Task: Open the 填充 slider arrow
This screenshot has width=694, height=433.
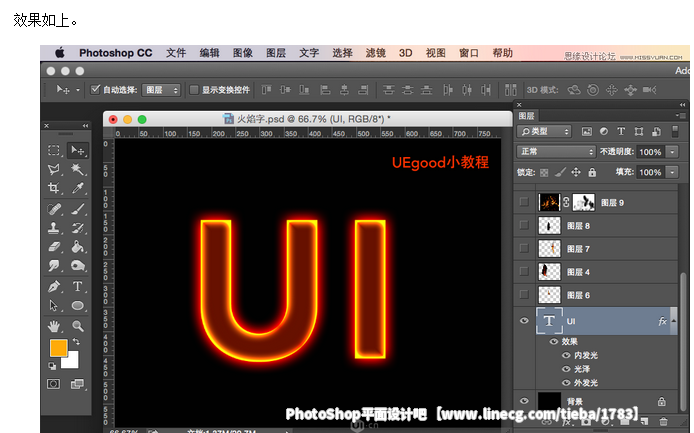Action: pyautogui.click(x=673, y=172)
